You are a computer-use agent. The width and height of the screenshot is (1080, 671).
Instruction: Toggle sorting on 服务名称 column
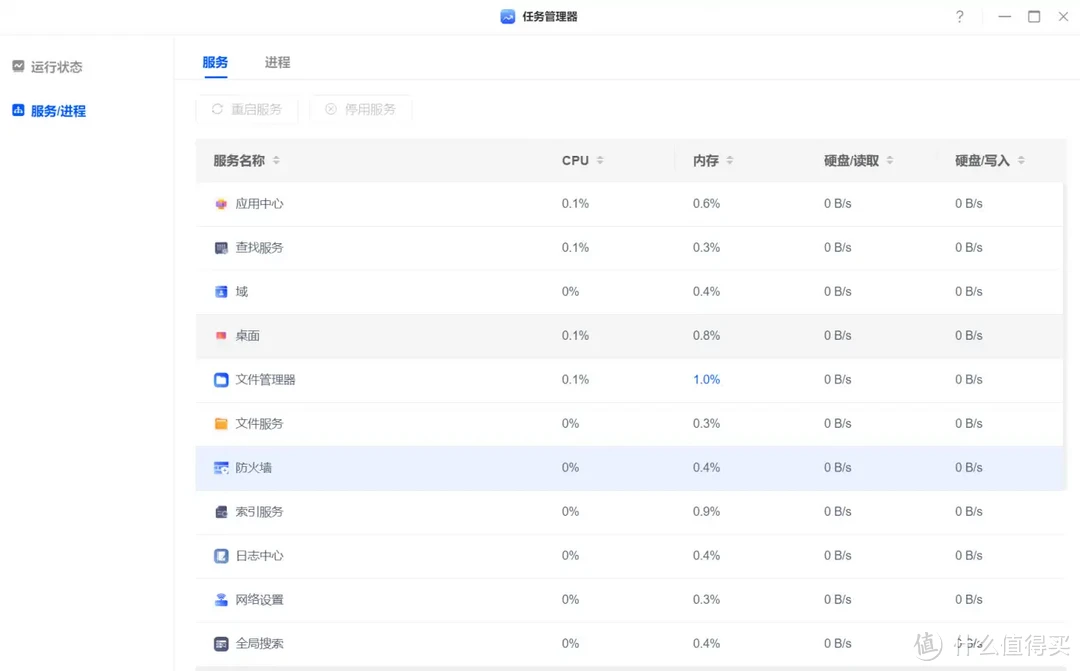click(275, 160)
